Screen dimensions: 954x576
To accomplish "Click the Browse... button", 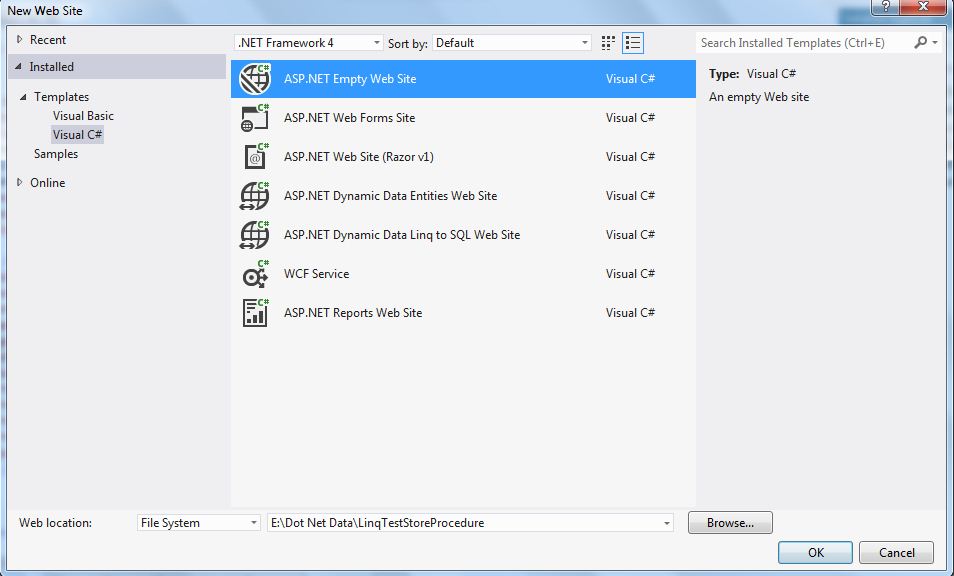I will (x=730, y=523).
